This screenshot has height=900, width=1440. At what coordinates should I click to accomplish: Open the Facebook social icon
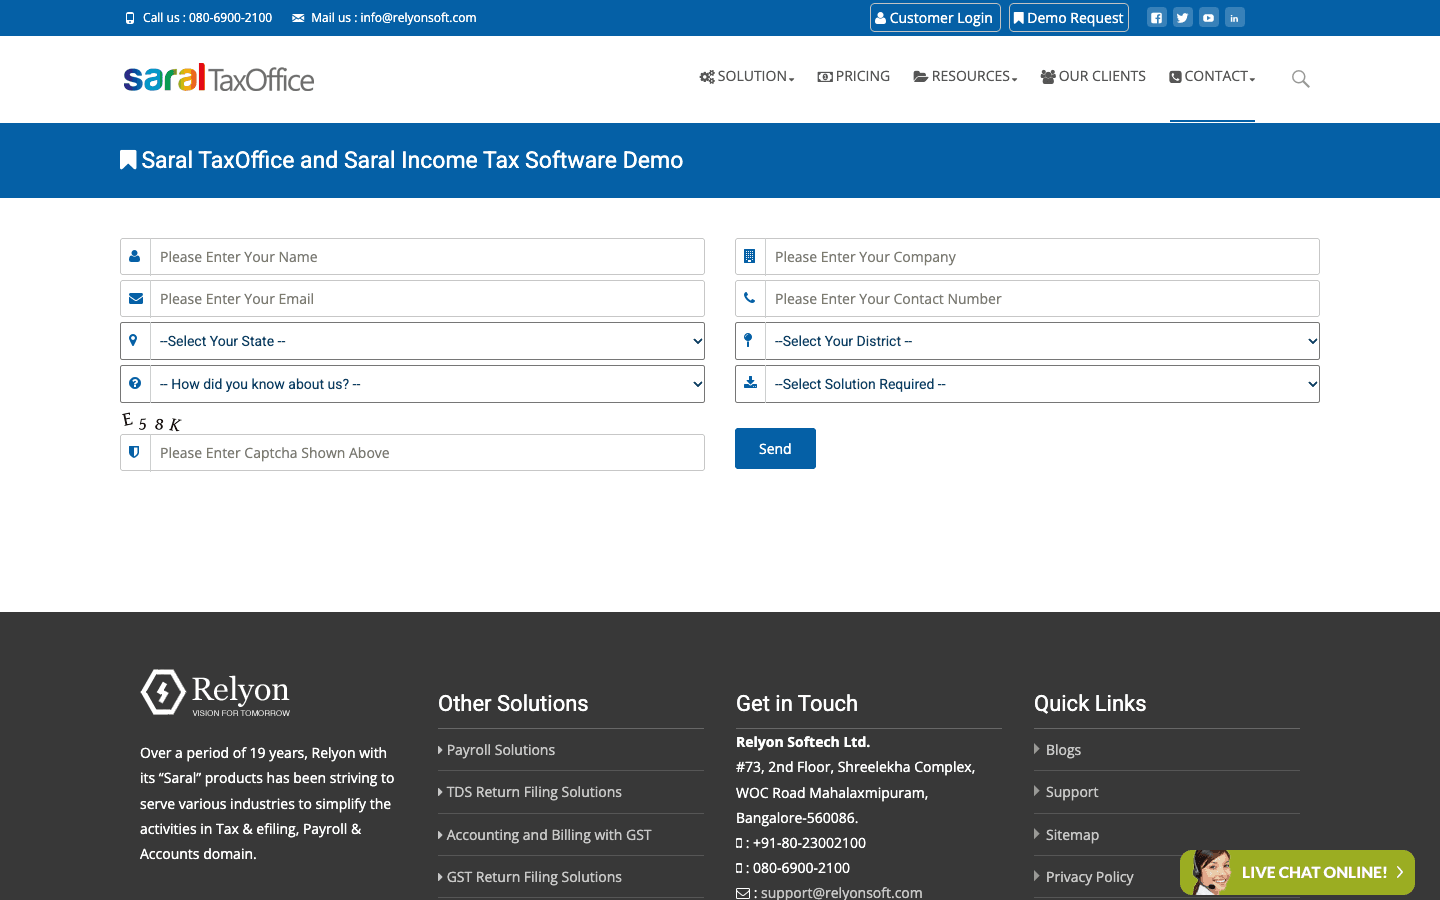[x=1157, y=18]
